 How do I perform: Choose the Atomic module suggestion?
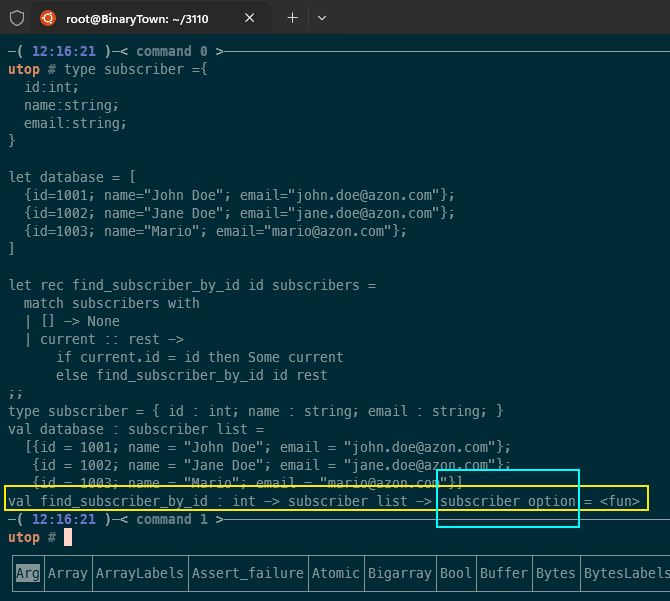(x=335, y=573)
